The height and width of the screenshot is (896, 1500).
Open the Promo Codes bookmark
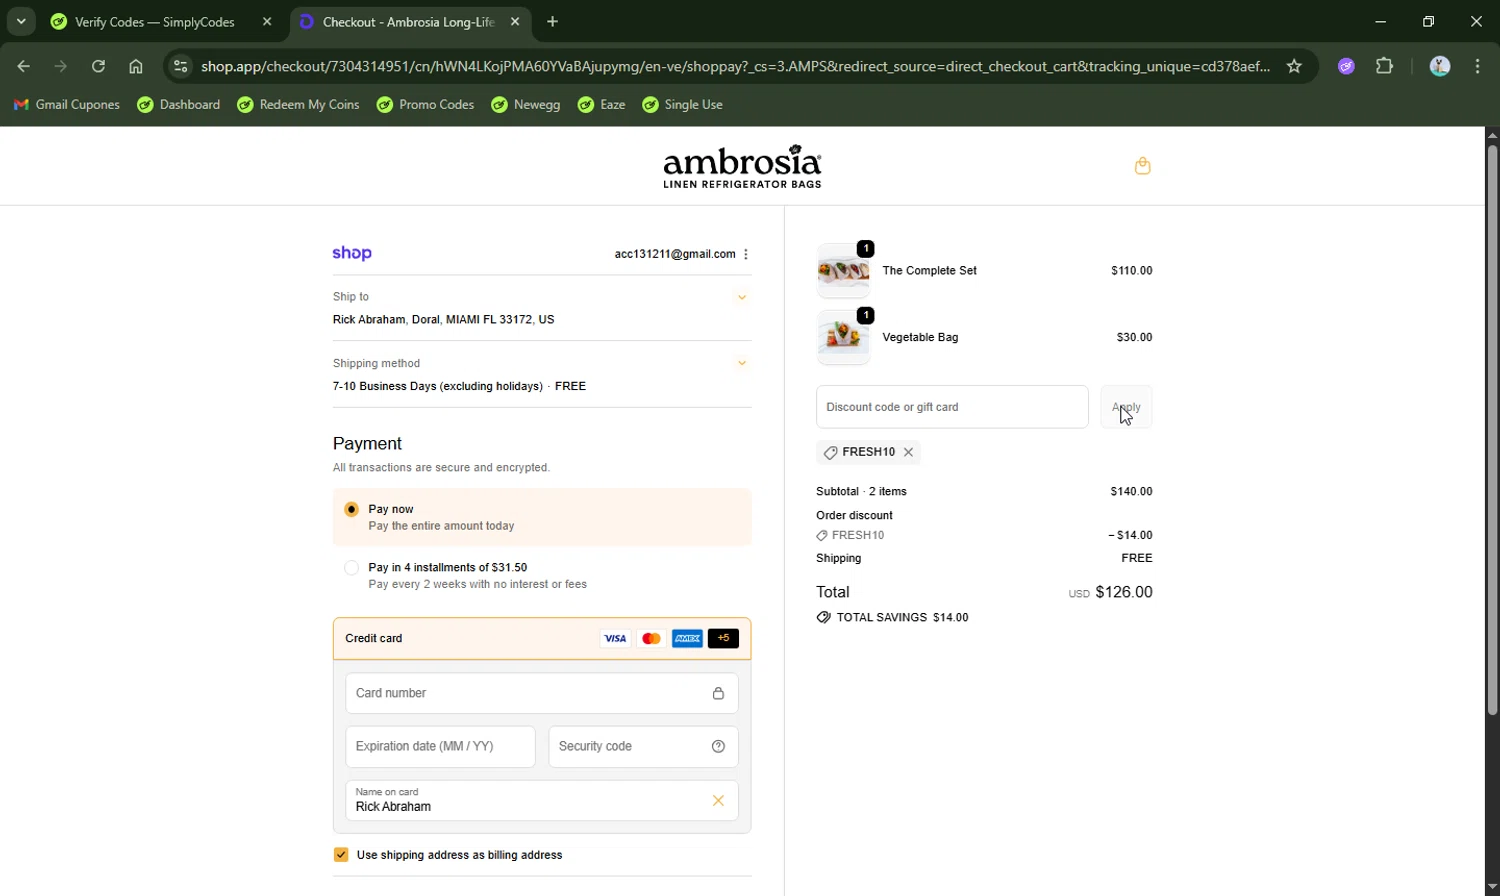[425, 104]
